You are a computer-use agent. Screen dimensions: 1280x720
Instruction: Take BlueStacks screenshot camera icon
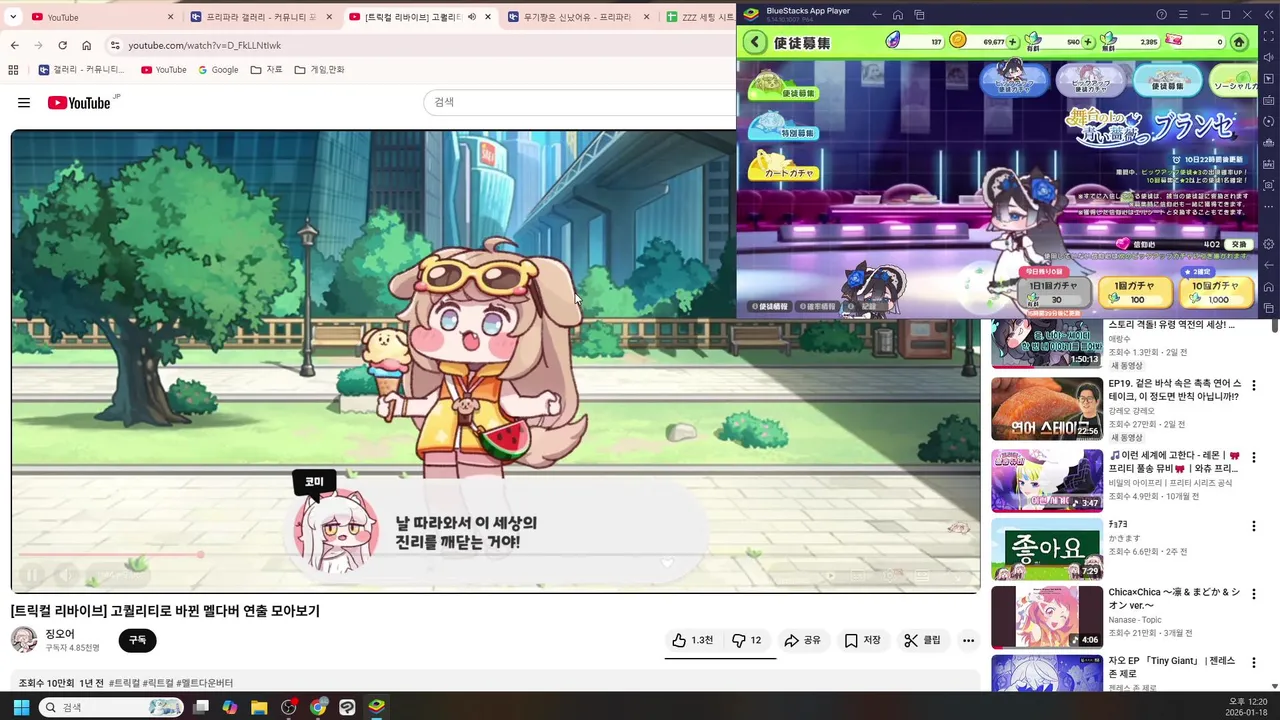[x=1269, y=185]
